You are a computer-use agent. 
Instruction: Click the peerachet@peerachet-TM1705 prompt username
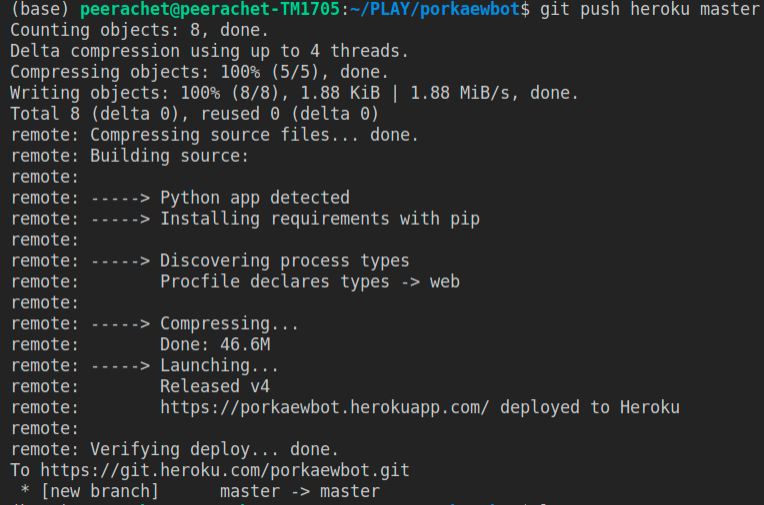[x=210, y=9]
